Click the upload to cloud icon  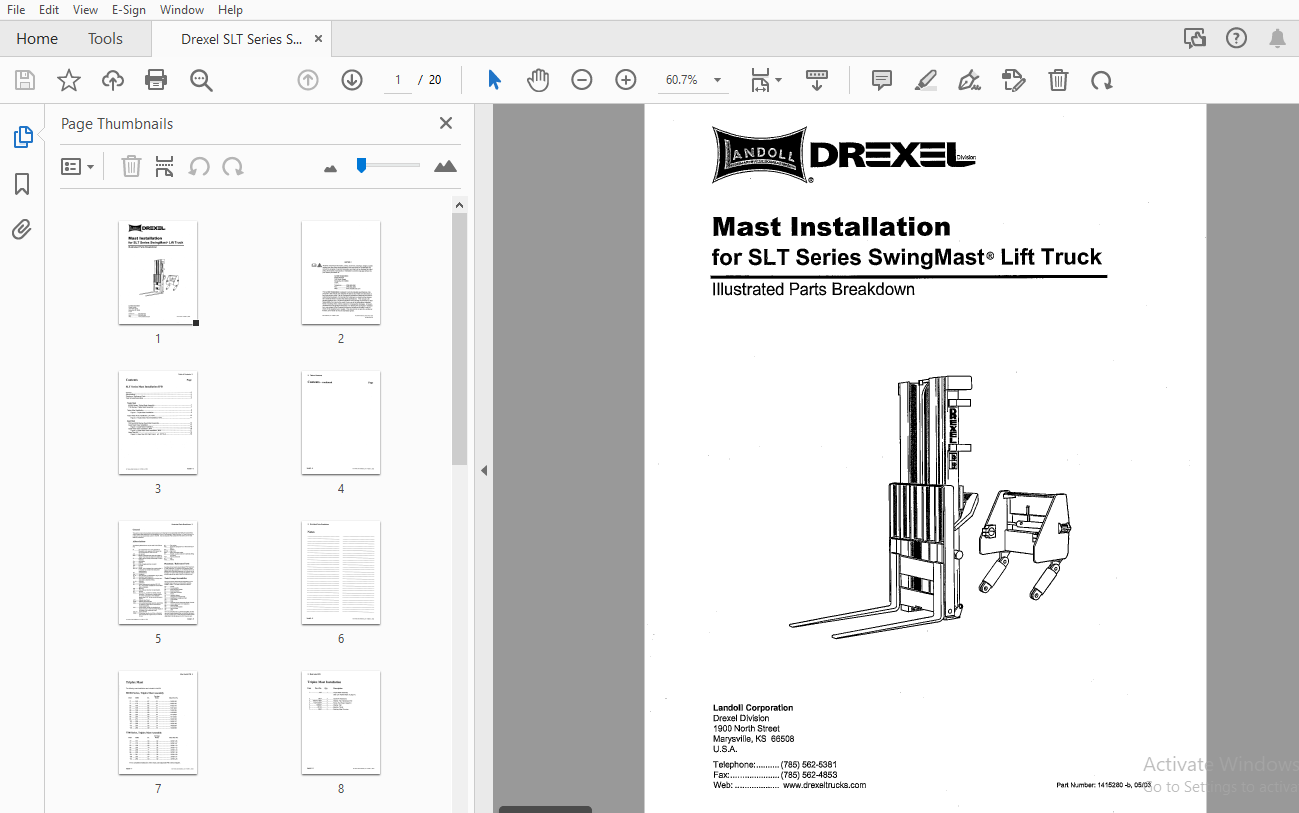pos(113,80)
